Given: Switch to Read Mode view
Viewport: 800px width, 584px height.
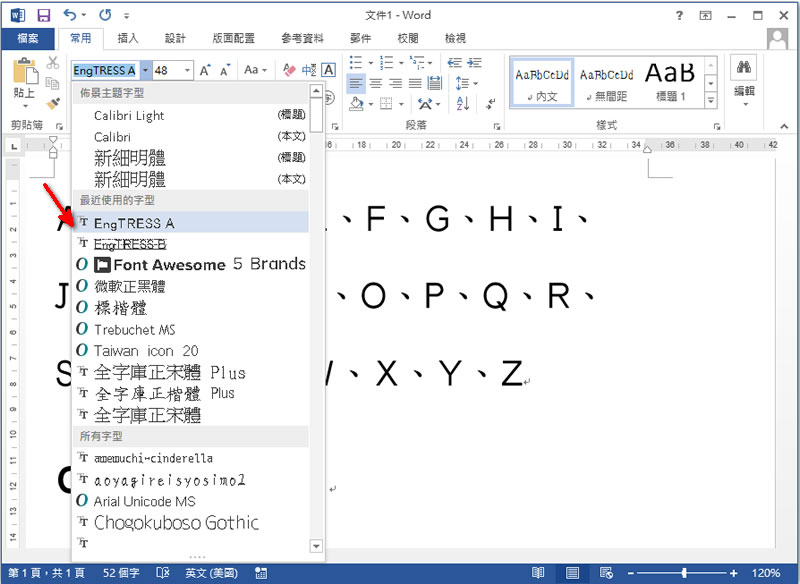Looking at the screenshot, I should click(538, 573).
